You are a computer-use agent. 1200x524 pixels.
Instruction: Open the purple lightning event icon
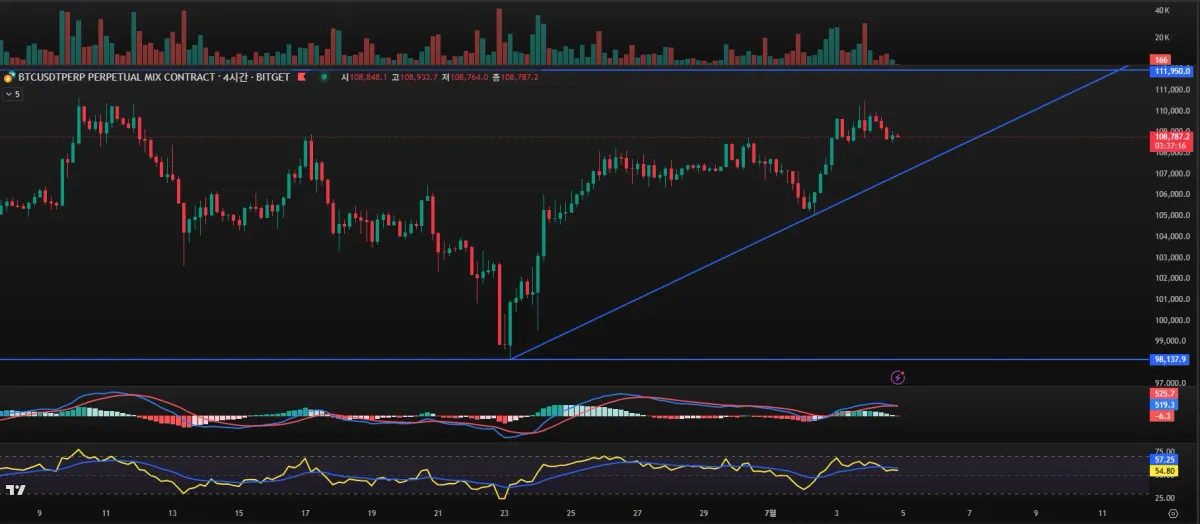coord(898,377)
